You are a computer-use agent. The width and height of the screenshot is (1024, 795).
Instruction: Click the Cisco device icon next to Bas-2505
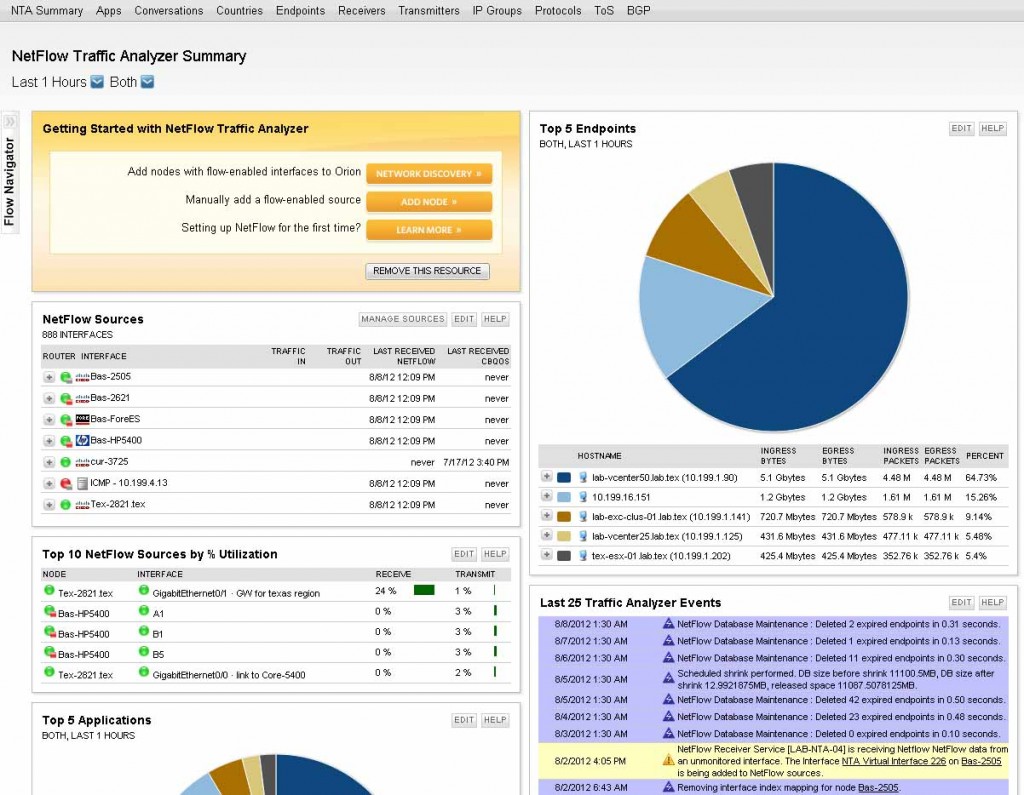point(82,377)
